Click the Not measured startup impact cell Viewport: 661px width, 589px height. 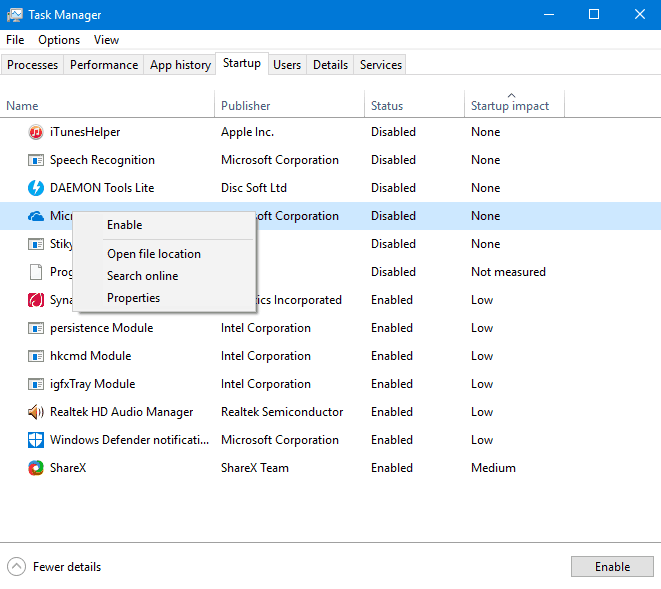(508, 272)
